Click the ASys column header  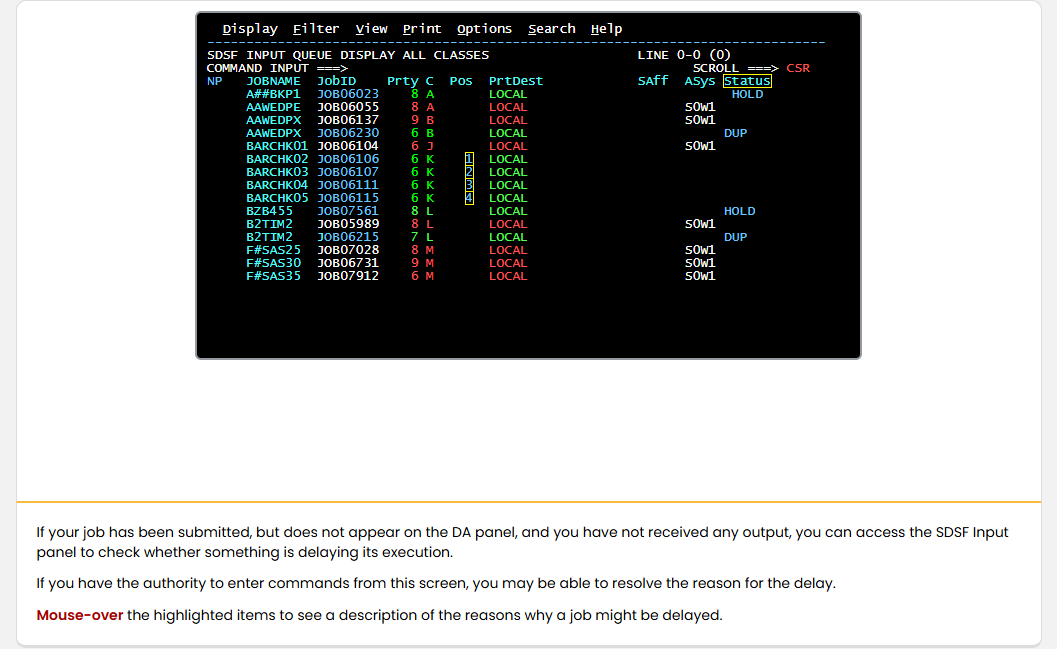(700, 81)
